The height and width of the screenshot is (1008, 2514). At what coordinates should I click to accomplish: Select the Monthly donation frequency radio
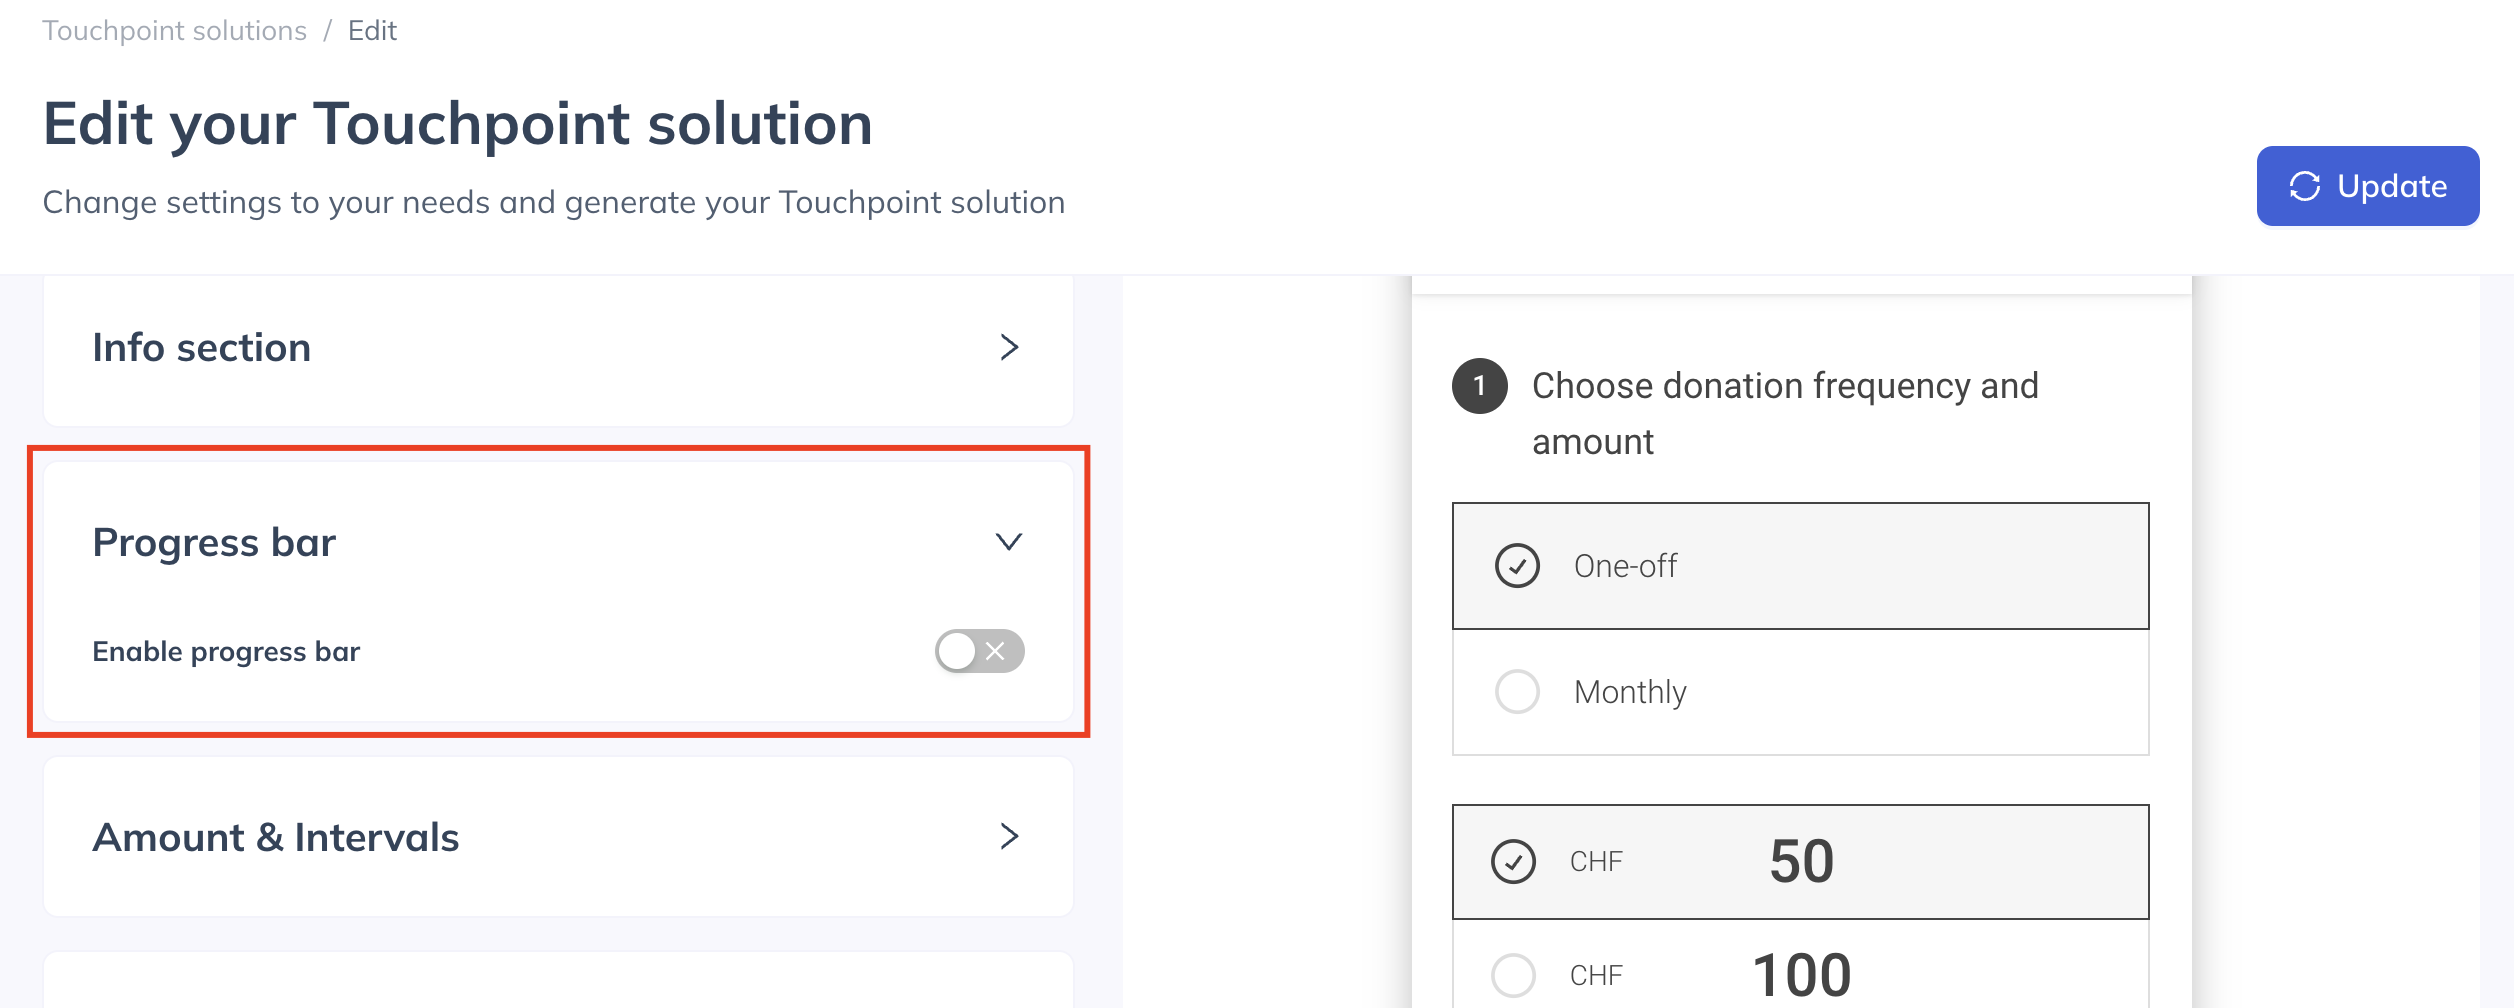[1517, 691]
